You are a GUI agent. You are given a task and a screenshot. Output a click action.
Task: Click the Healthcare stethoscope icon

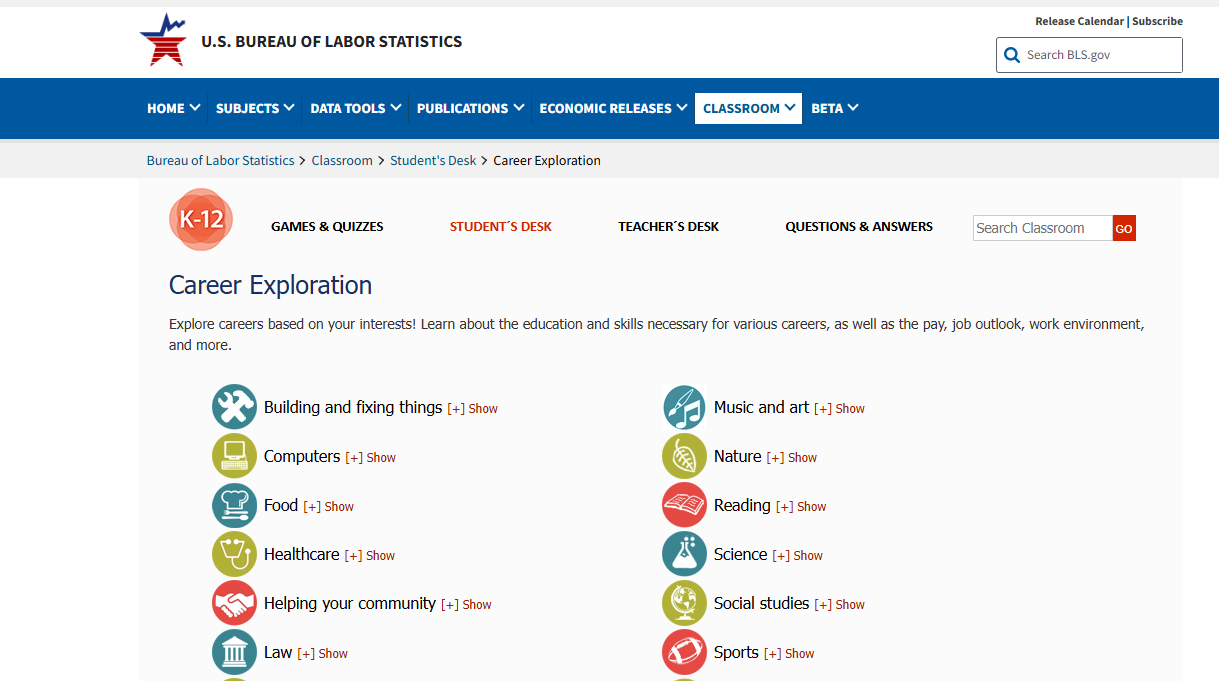click(234, 554)
